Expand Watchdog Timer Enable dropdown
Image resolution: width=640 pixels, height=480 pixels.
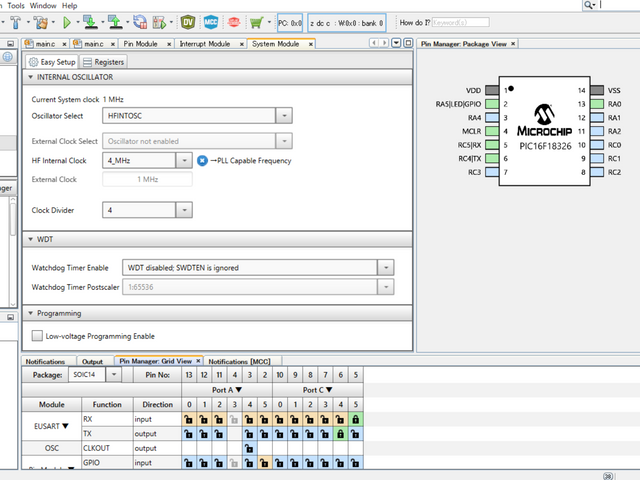coord(385,268)
